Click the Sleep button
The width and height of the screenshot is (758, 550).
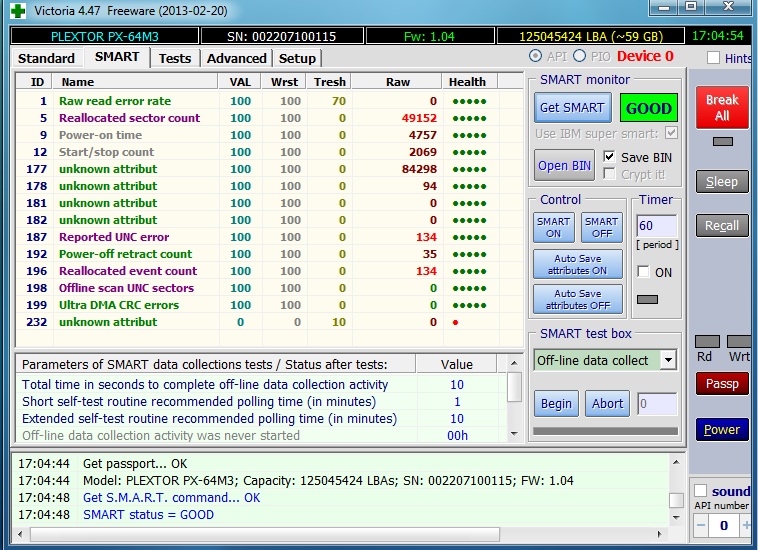tap(722, 182)
